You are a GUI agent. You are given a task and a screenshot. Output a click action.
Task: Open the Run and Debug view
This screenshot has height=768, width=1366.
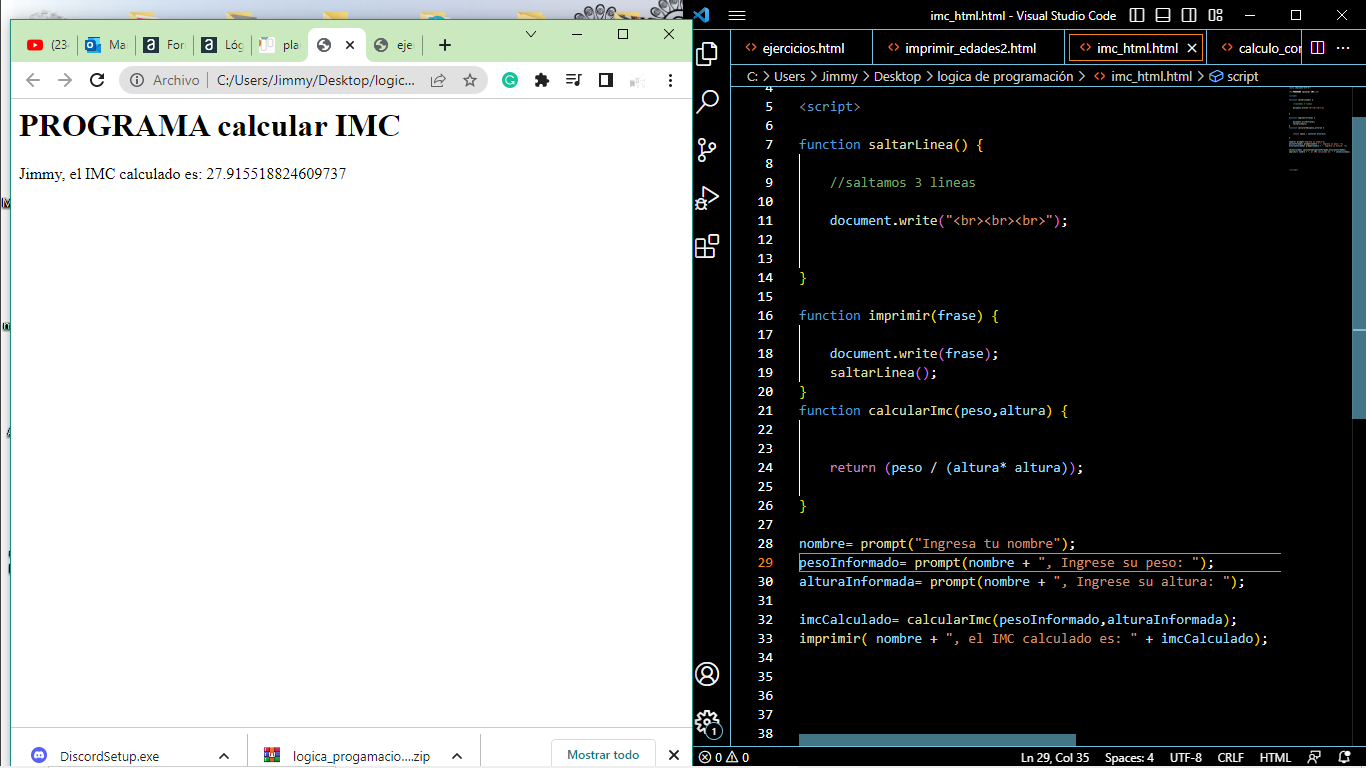pos(707,198)
